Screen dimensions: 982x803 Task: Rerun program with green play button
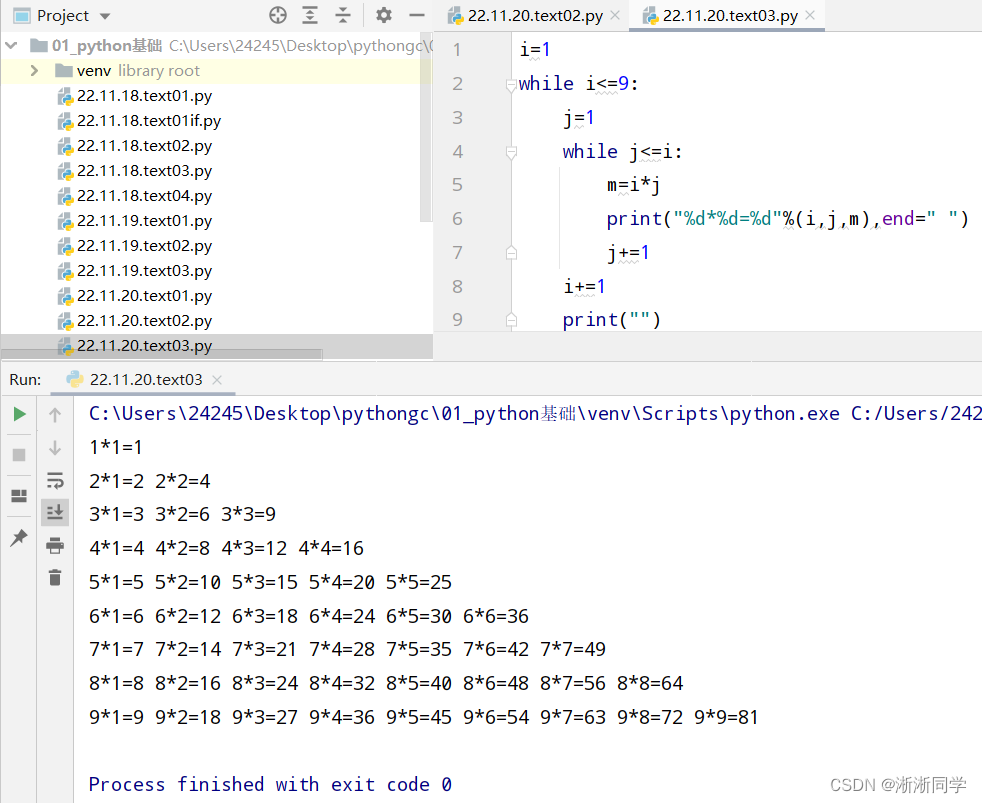[x=19, y=414]
